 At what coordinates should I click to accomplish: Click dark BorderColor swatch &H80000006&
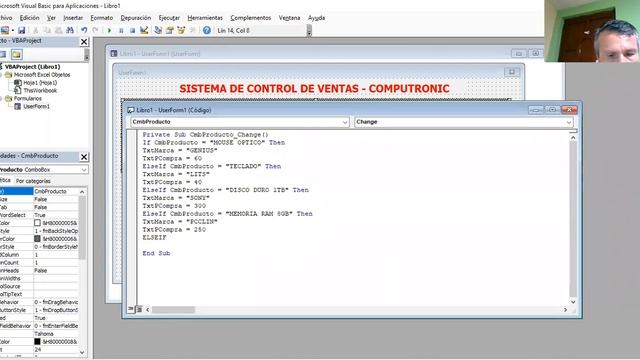coord(37,239)
